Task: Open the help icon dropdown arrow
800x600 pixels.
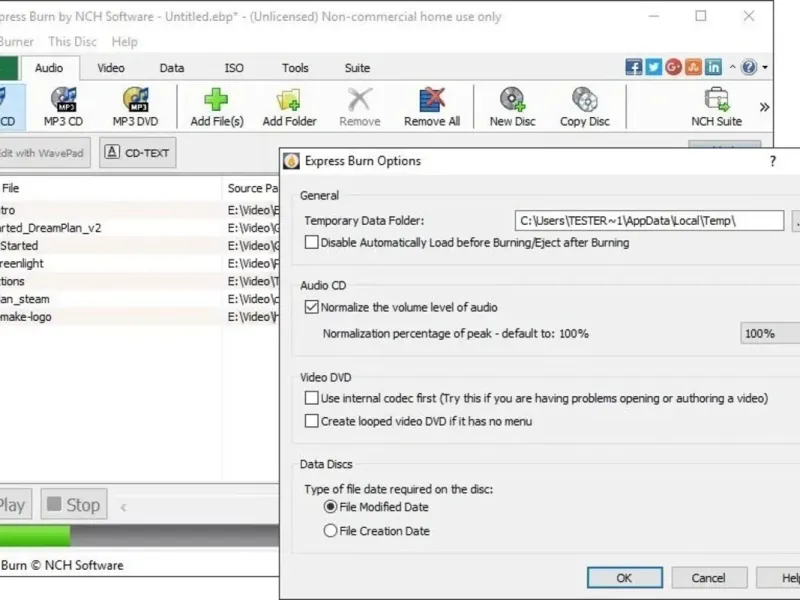Action: 765,67
